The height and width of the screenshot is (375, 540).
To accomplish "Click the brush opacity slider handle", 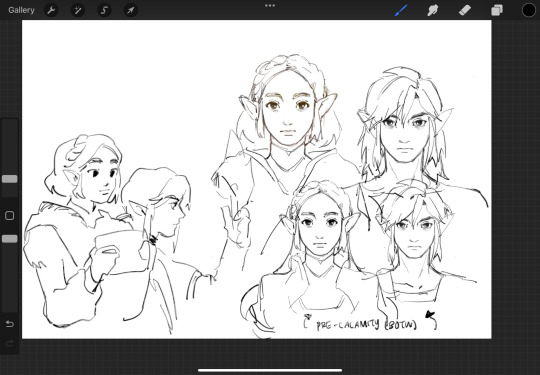I will click(x=10, y=239).
